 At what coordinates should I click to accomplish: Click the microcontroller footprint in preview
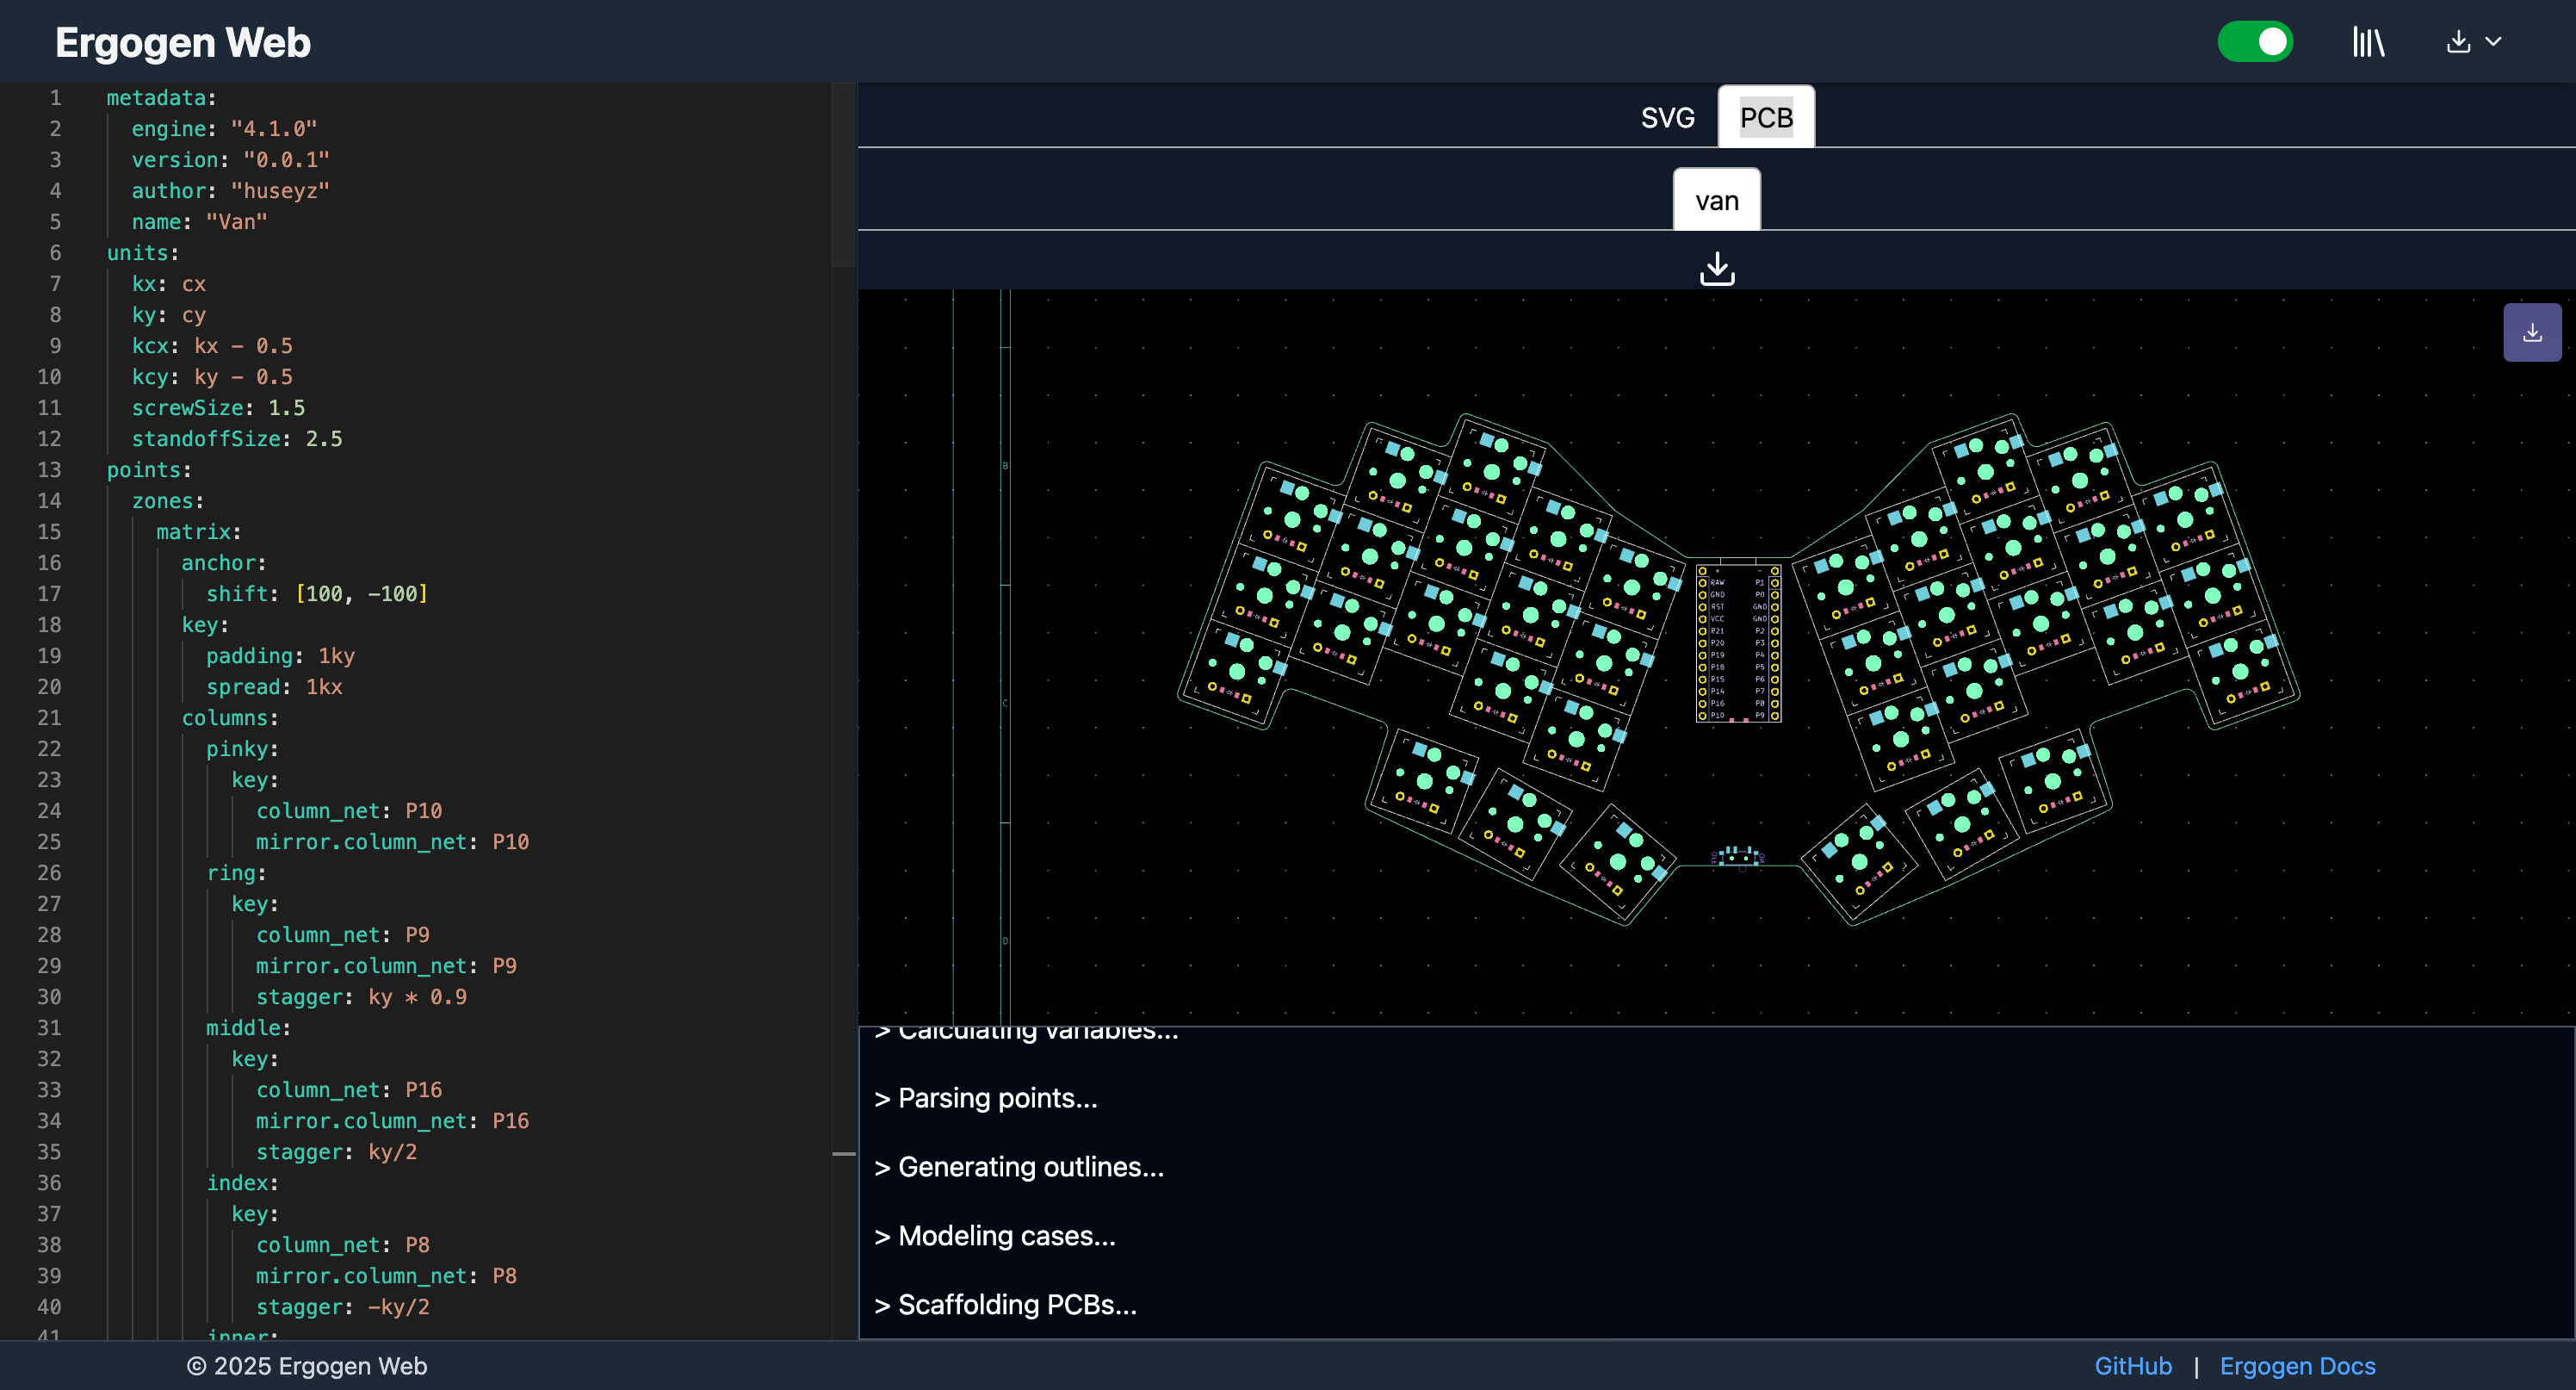click(x=1738, y=643)
